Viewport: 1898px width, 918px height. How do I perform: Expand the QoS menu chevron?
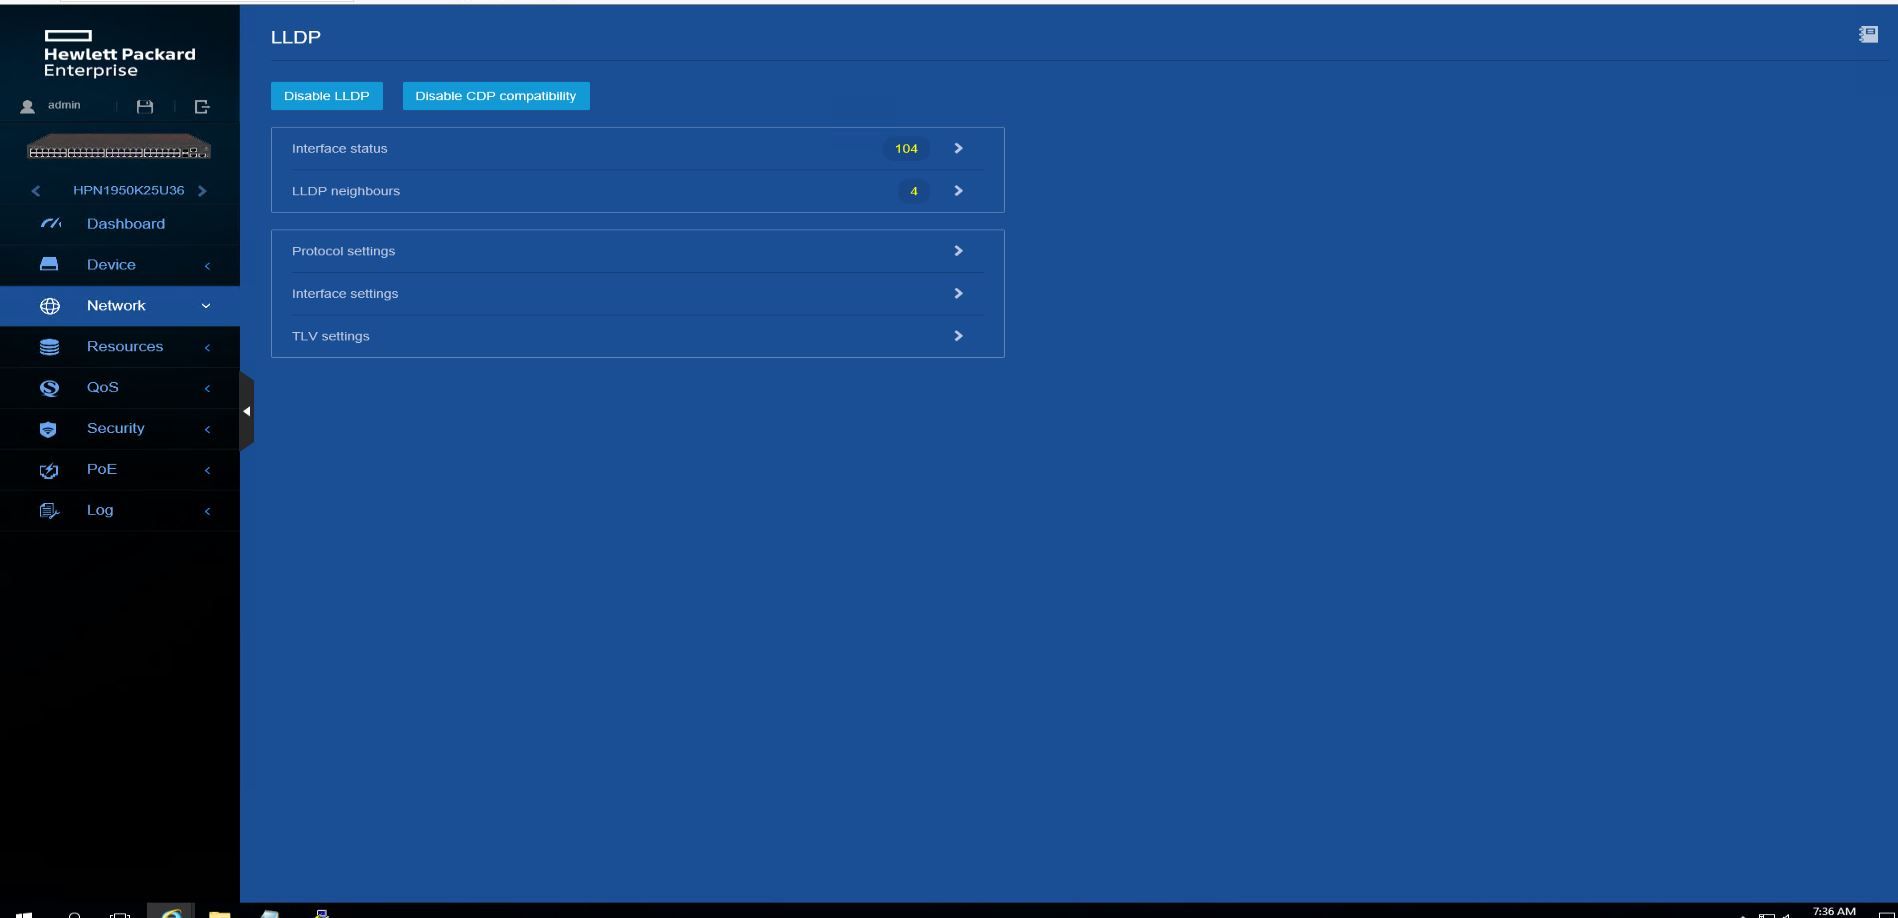pyautogui.click(x=207, y=389)
